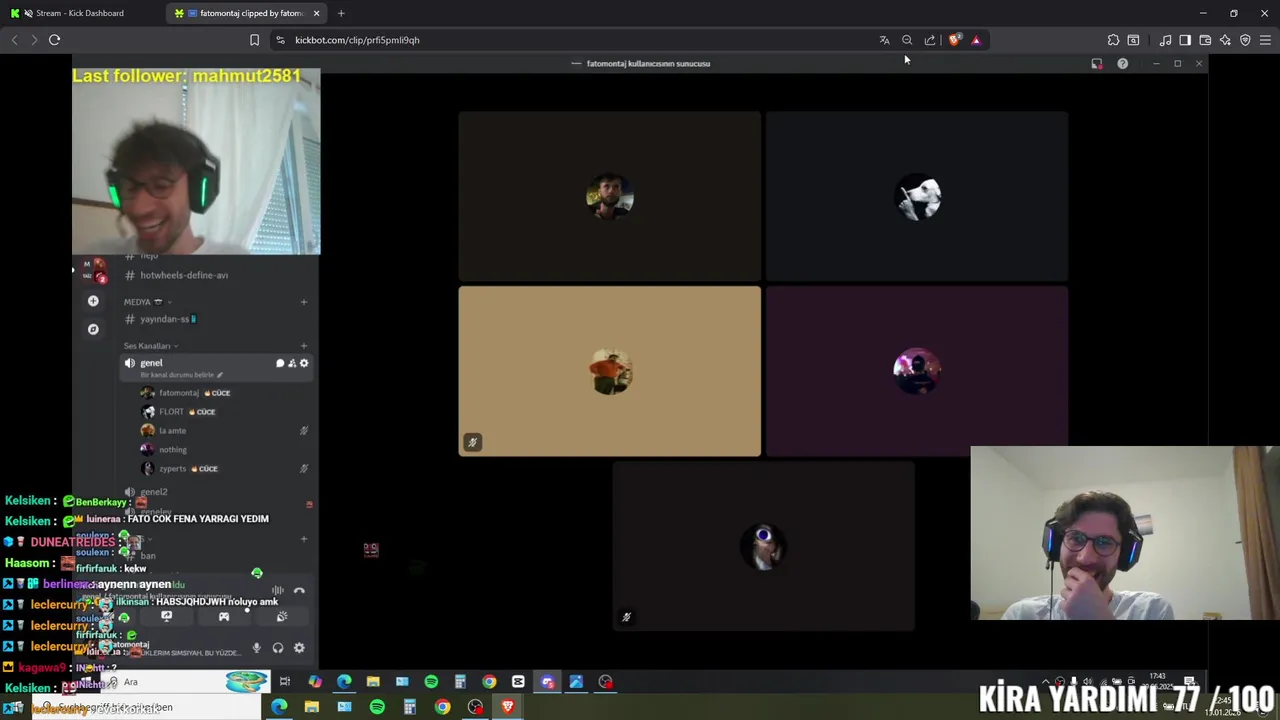Open the browser hamburger menu

coord(1265,40)
